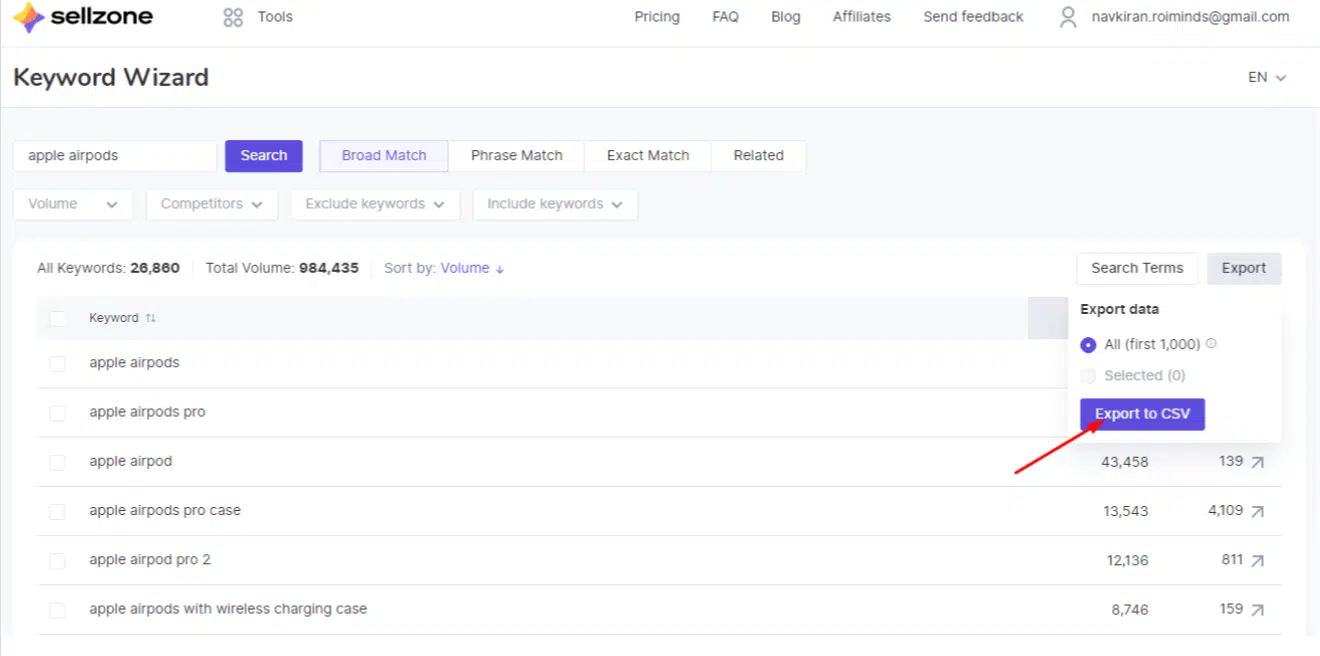
Task: Click the All Keywords 26,860 text
Action: [x=108, y=268]
